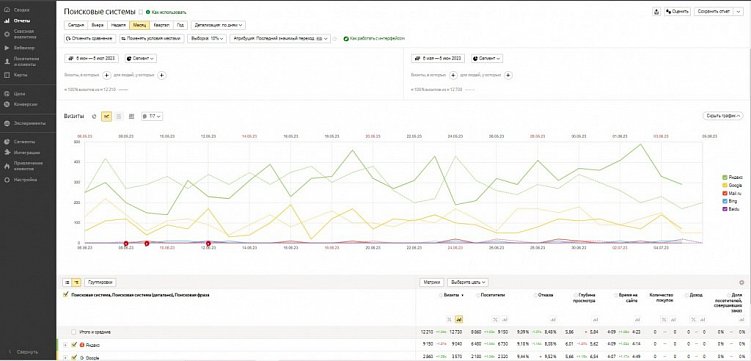
Task: Select the Визиты column radio button
Action: [441, 295]
